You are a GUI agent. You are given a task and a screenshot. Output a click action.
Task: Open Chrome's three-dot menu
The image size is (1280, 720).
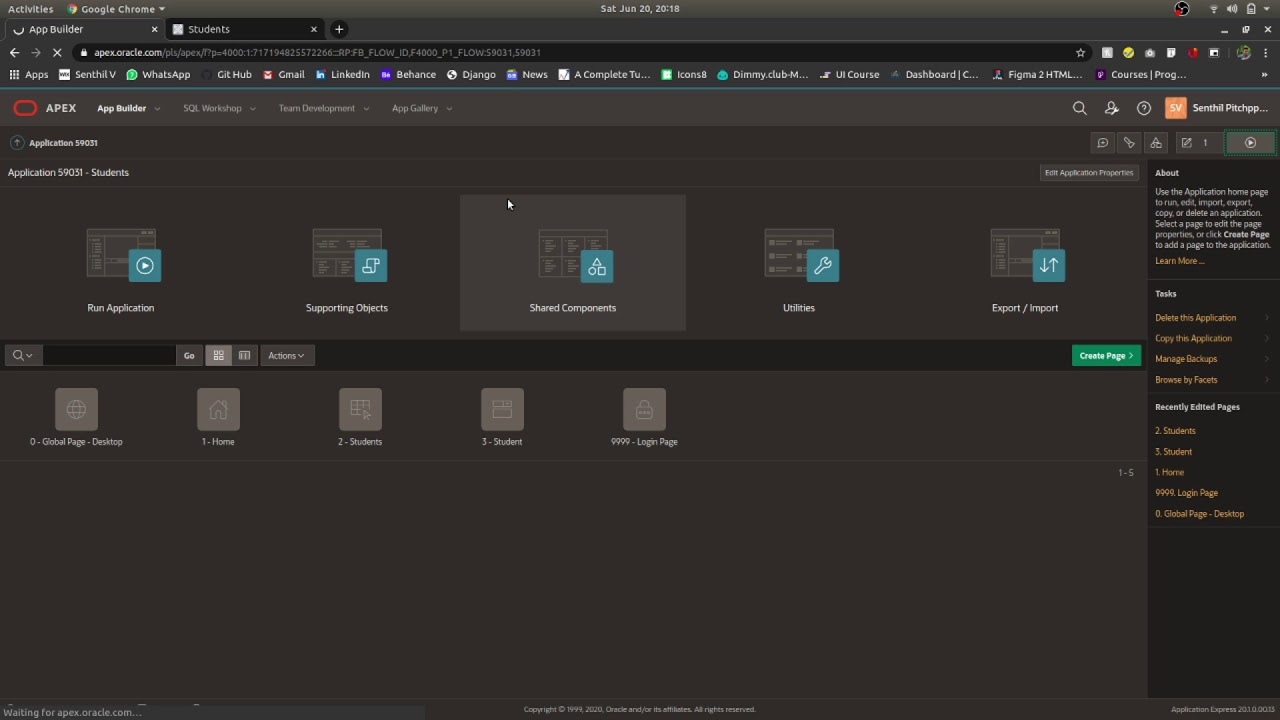click(1267, 52)
